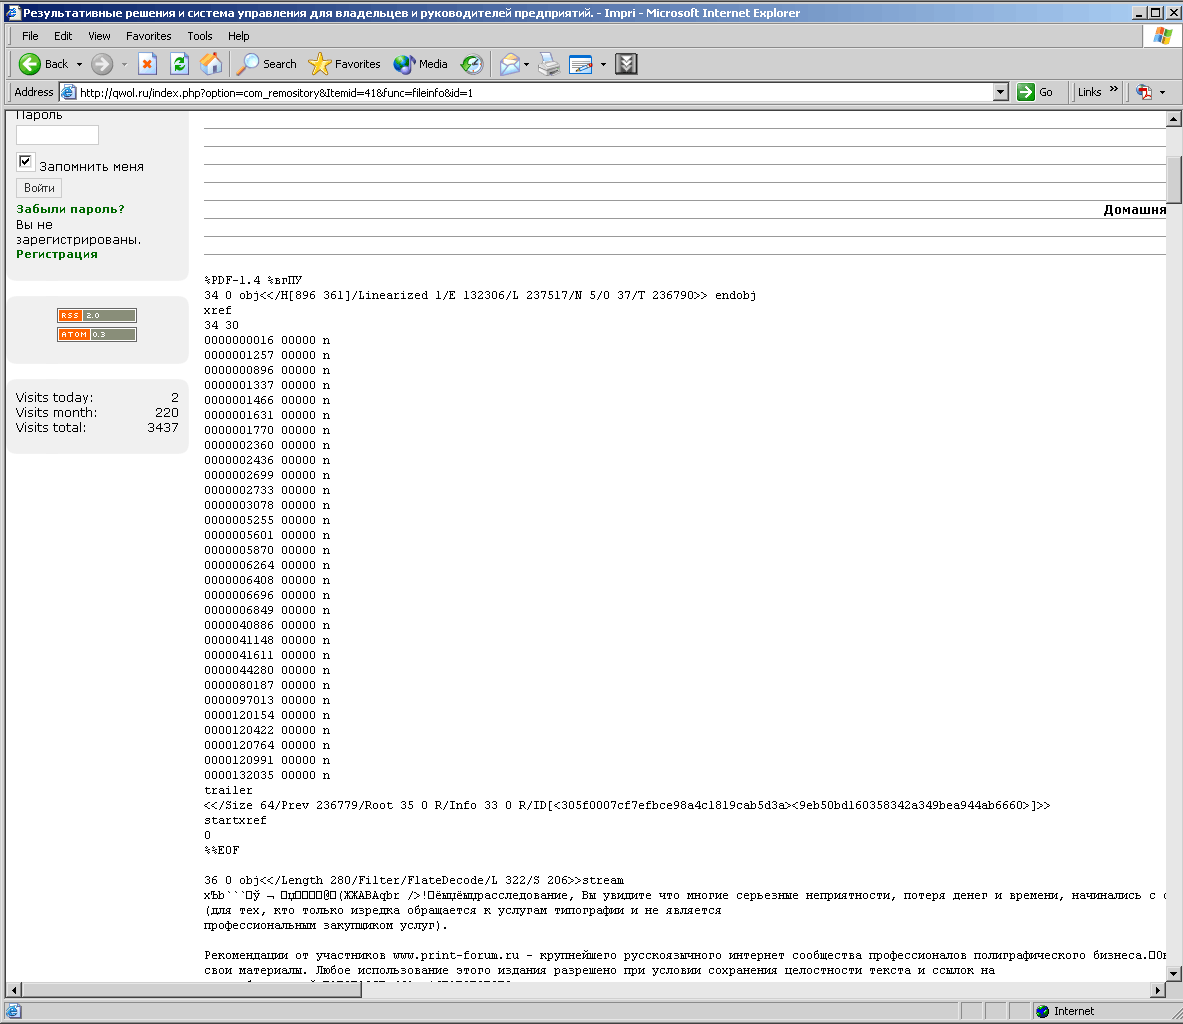
Task: Open the Забыли пароль? link
Action: [70, 209]
